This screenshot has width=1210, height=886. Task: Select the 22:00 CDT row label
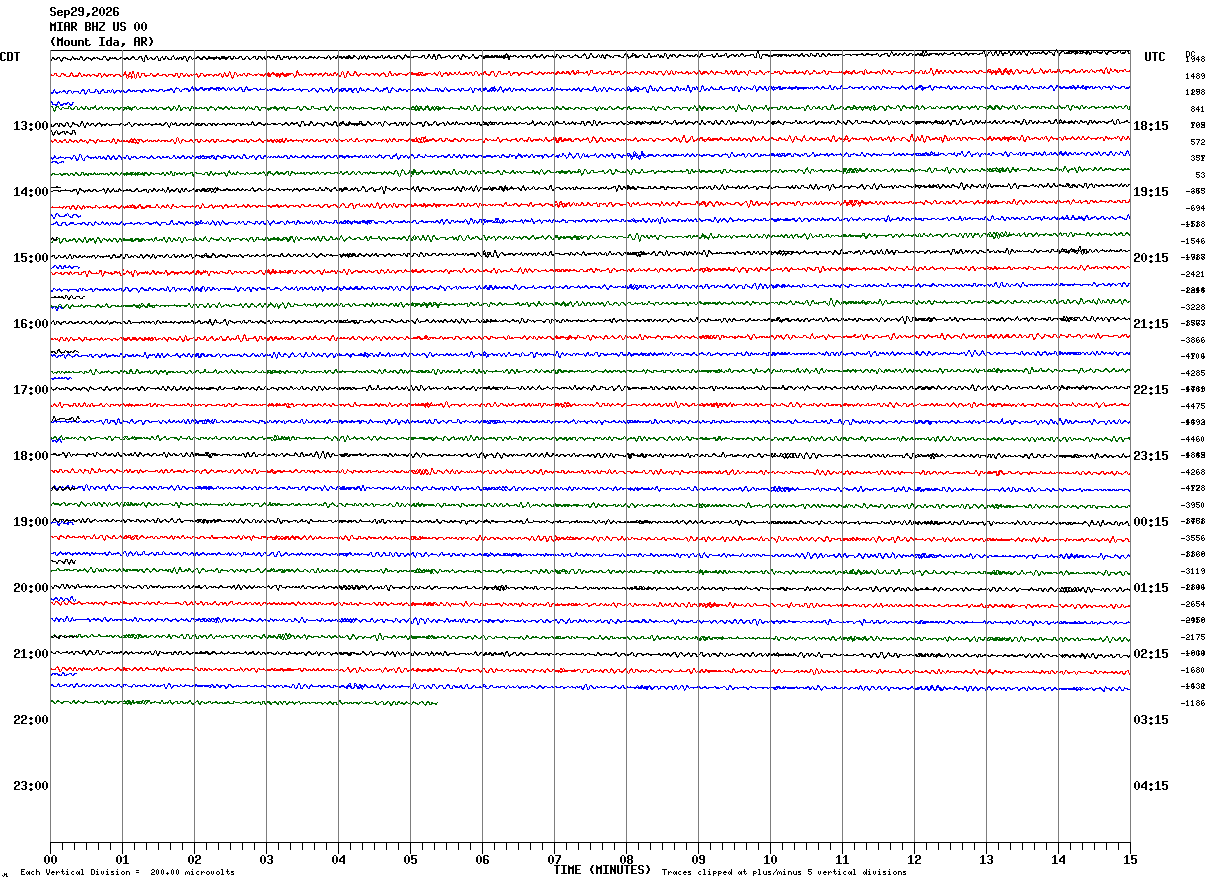[30, 720]
